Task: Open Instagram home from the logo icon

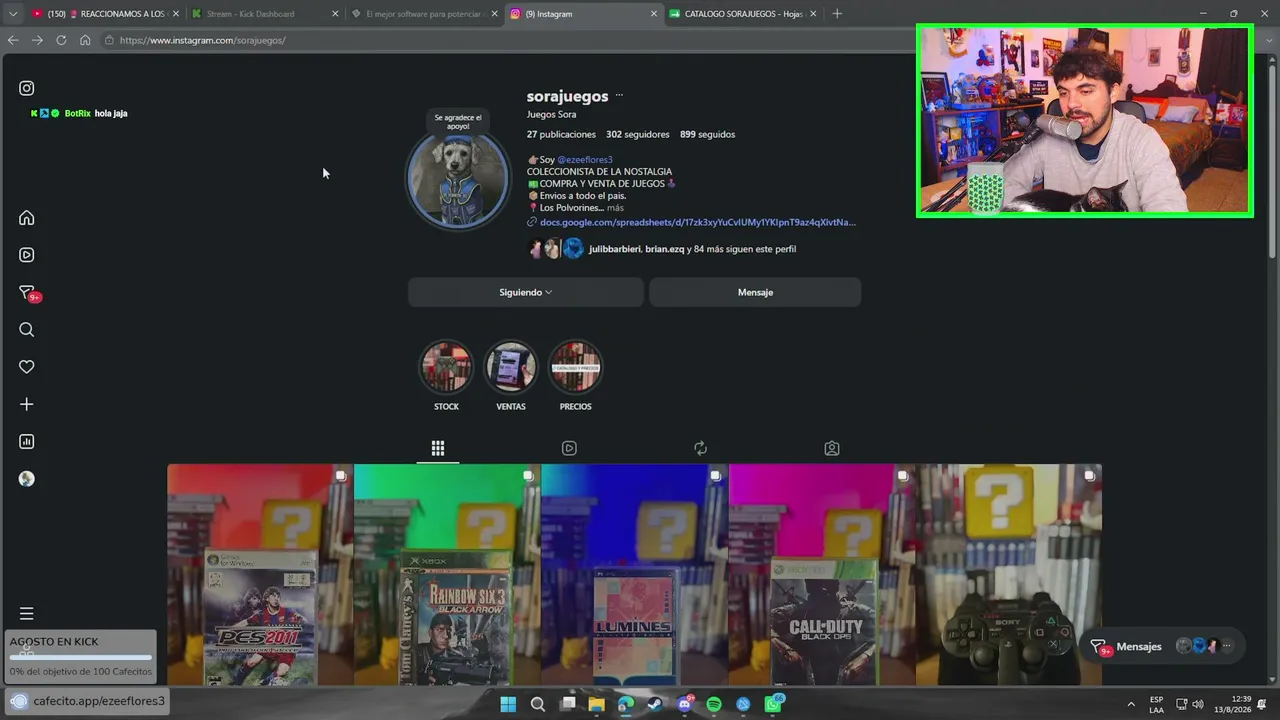Action: click(27, 88)
